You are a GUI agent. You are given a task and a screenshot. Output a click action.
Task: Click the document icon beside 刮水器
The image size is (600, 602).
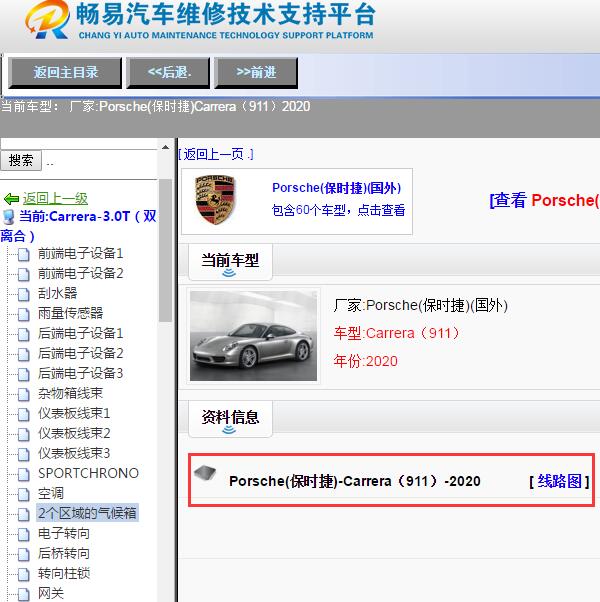[23, 294]
